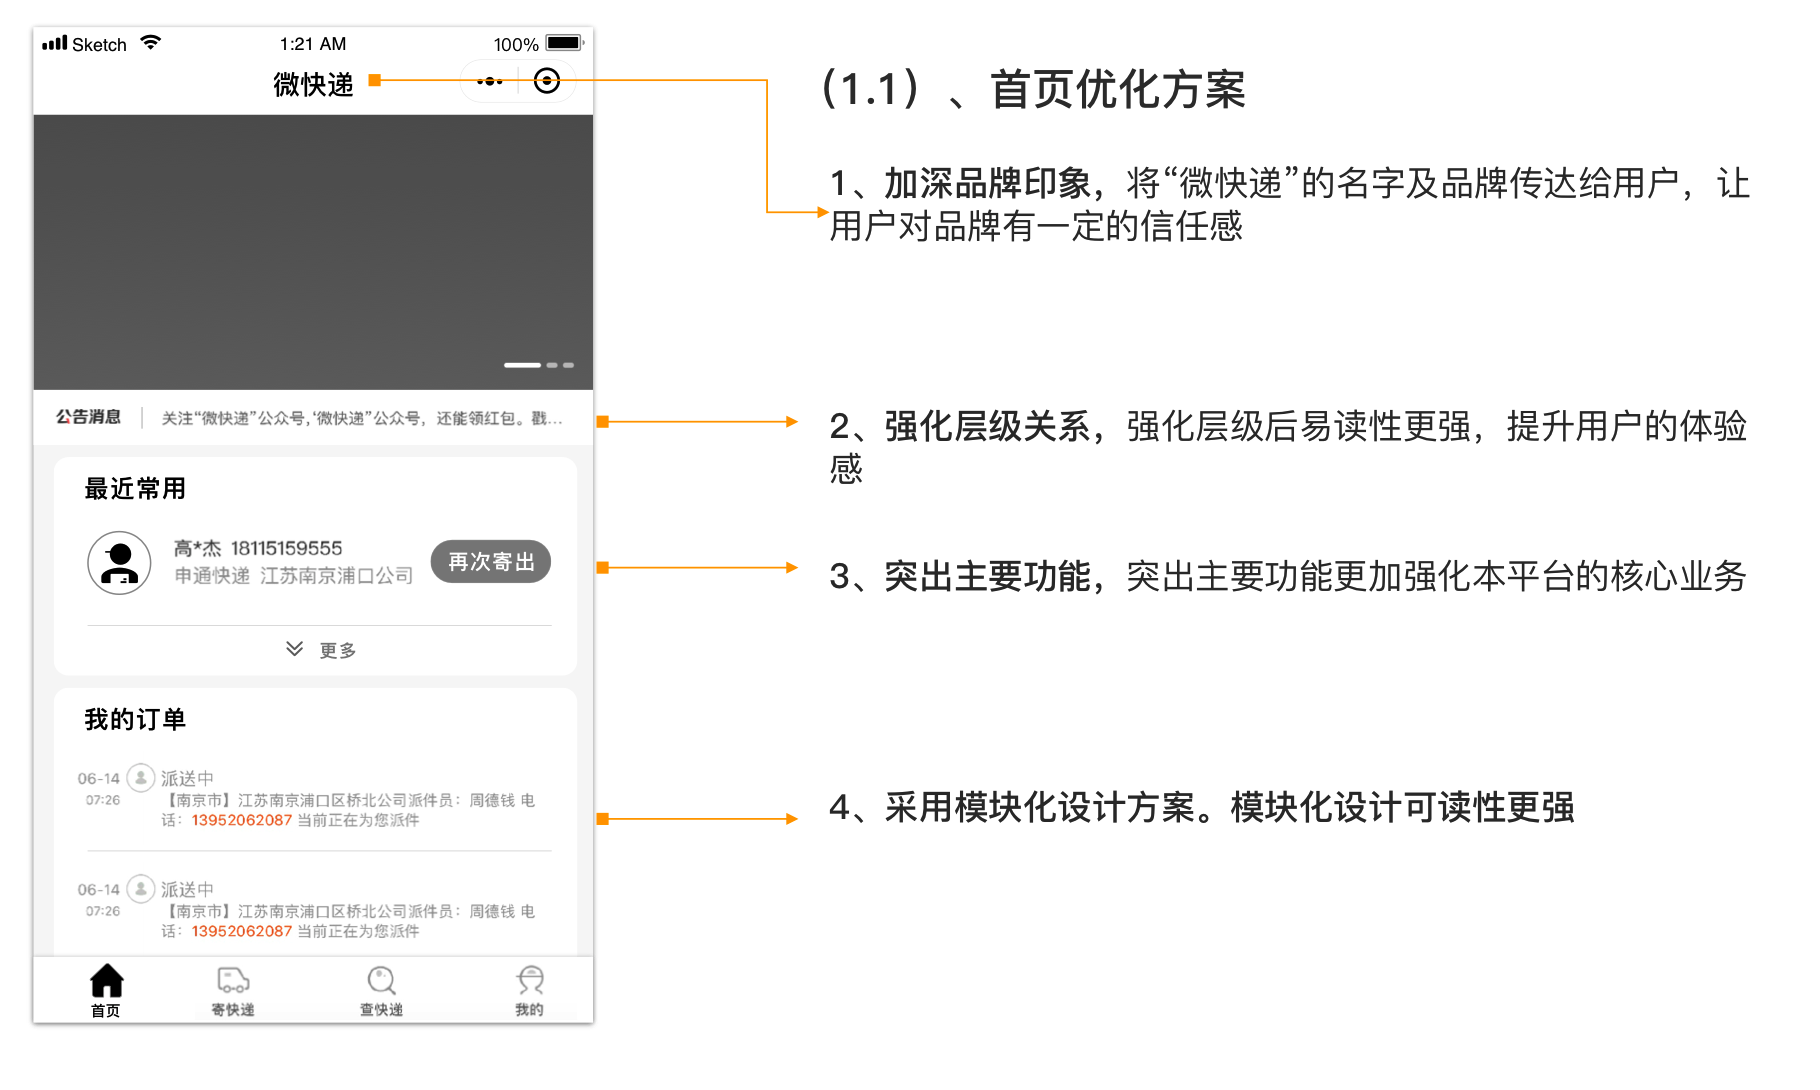Tap the cellular signal bars icon
Image resolution: width=1820 pixels, height=1090 pixels.
(x=55, y=43)
